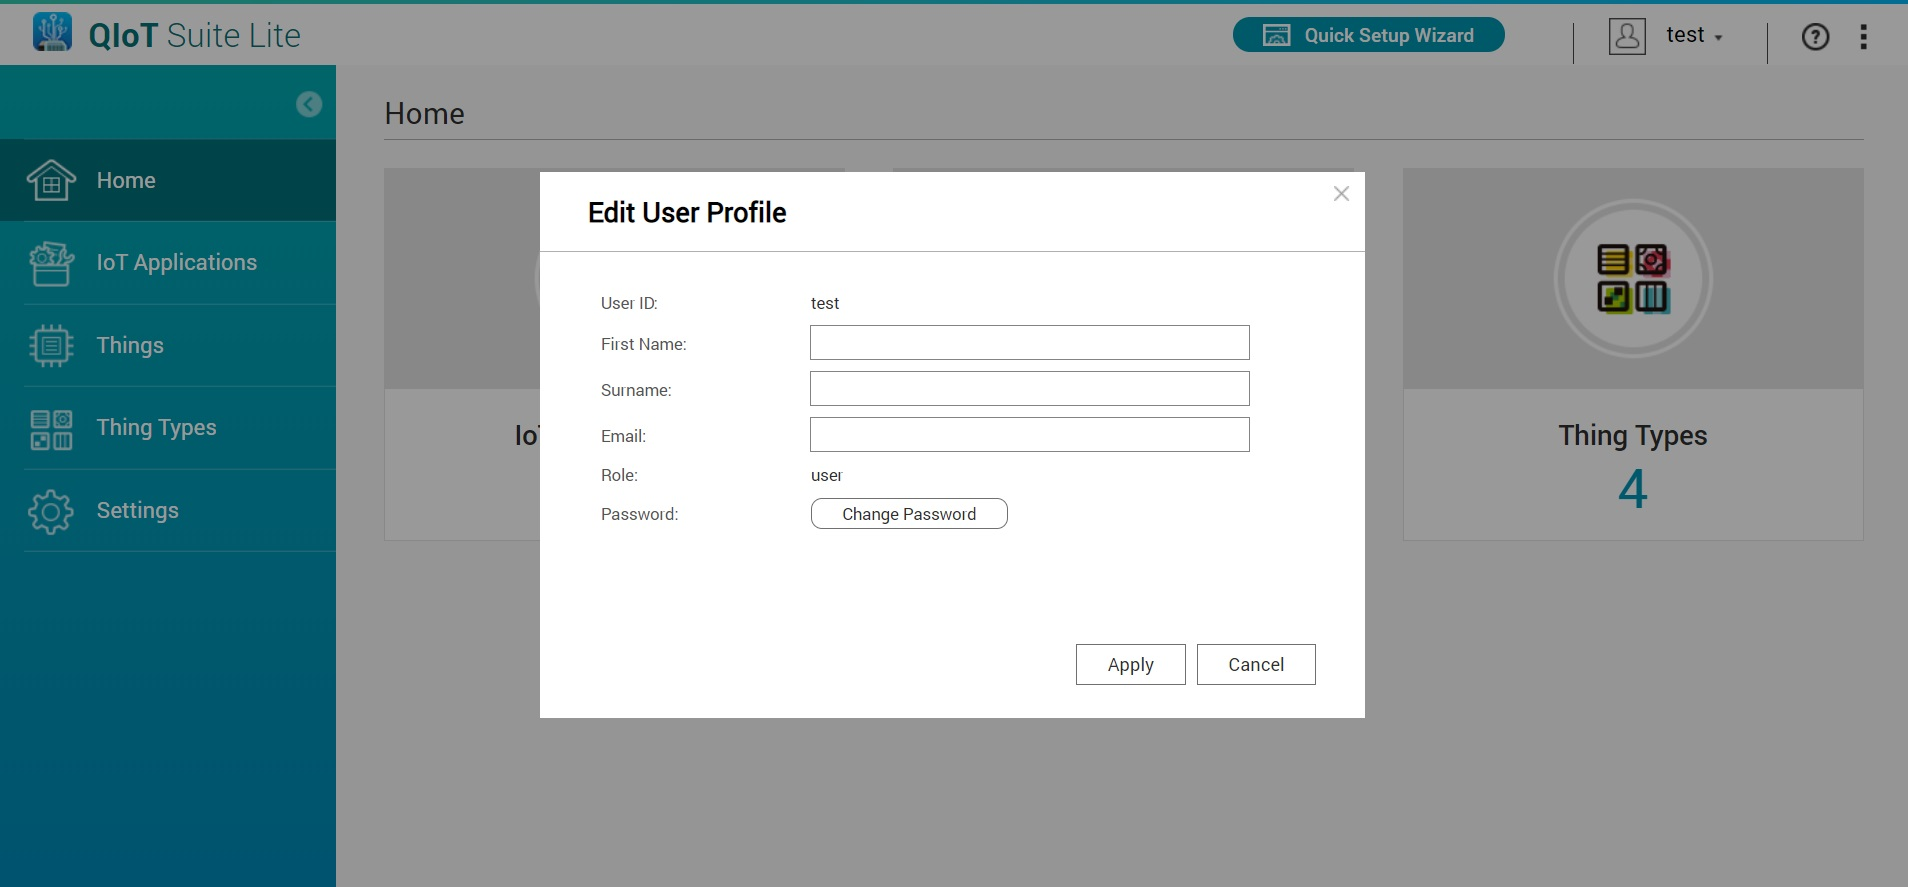Expand the test user dropdown
Screen dimensions: 1908x887
(1695, 36)
